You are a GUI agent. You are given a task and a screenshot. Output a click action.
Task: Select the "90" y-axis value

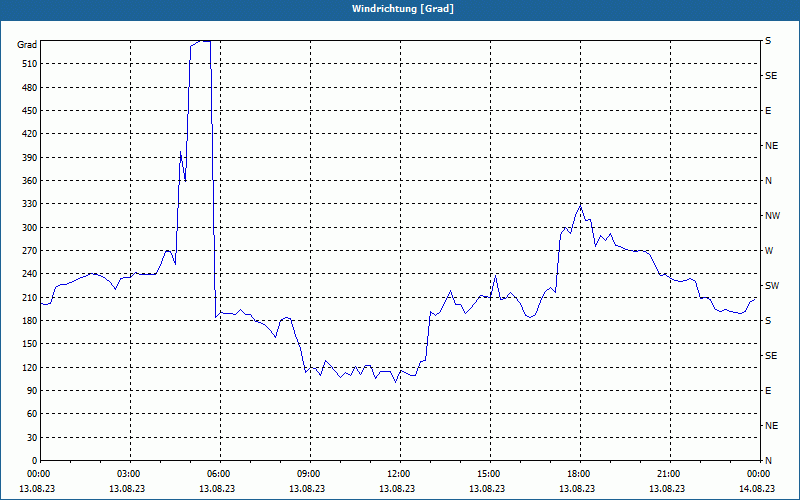pos(32,391)
